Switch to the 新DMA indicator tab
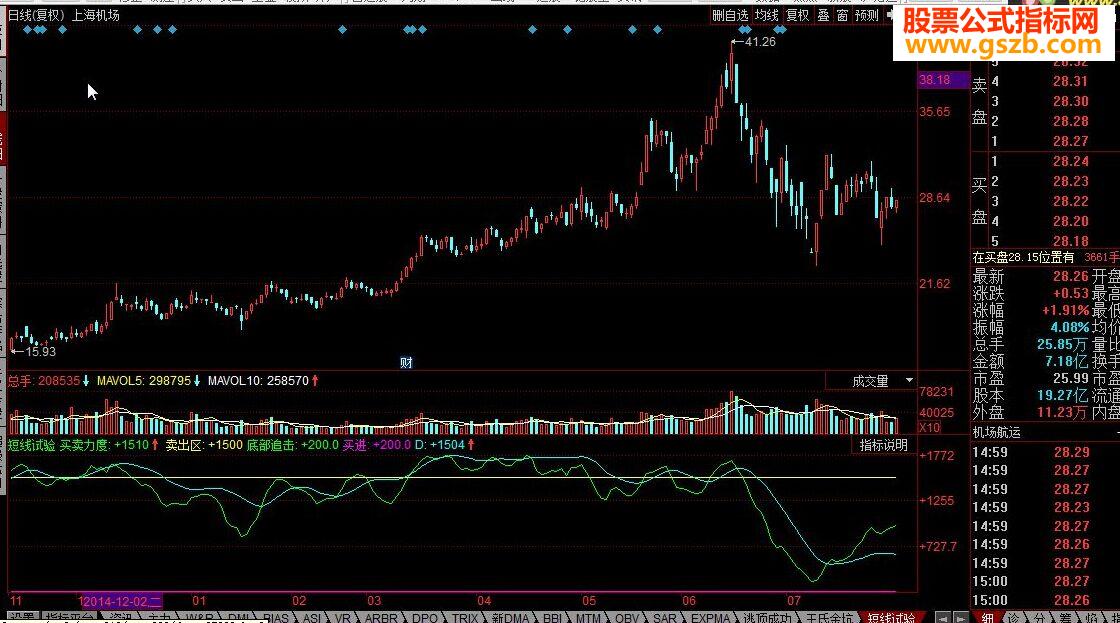 pyautogui.click(x=510, y=617)
